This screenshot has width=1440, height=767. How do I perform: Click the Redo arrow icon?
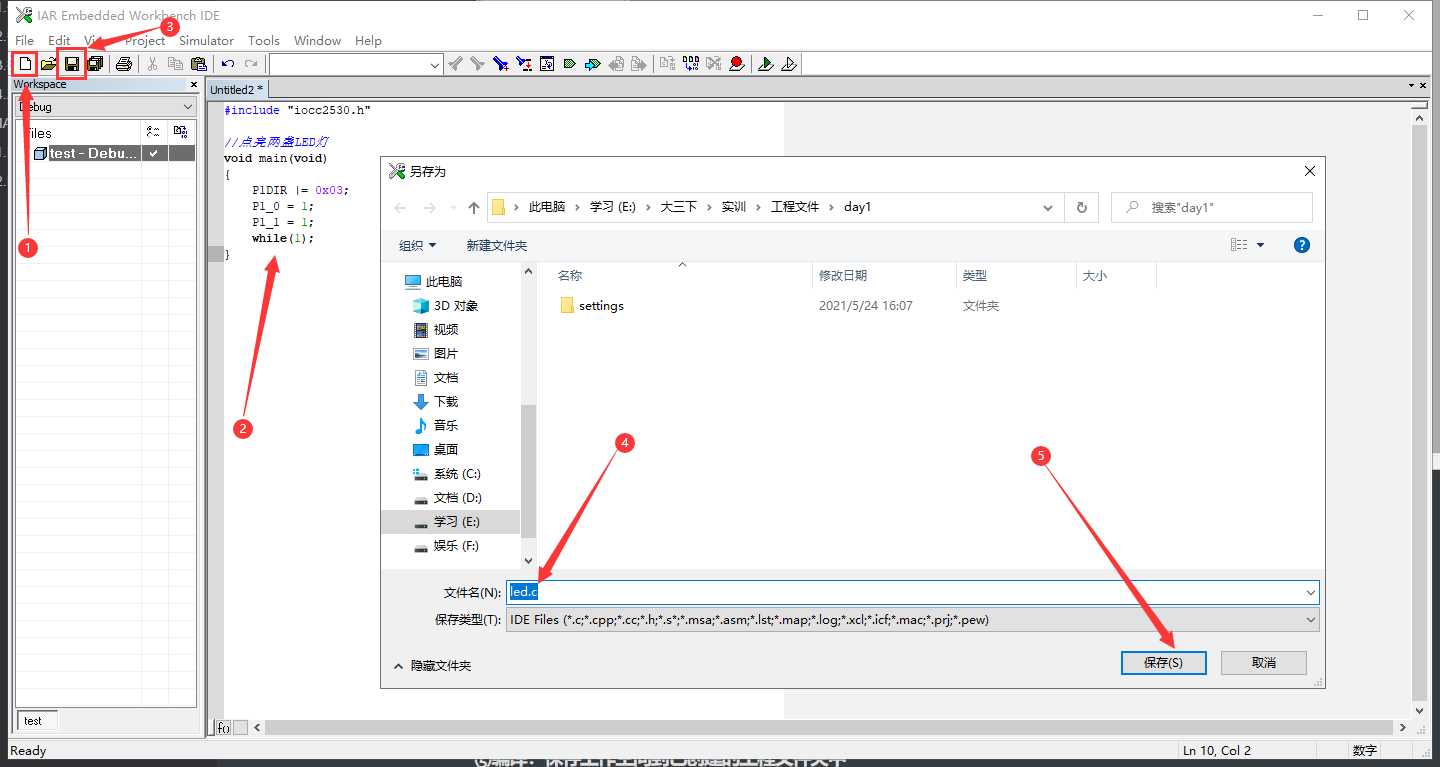click(251, 64)
